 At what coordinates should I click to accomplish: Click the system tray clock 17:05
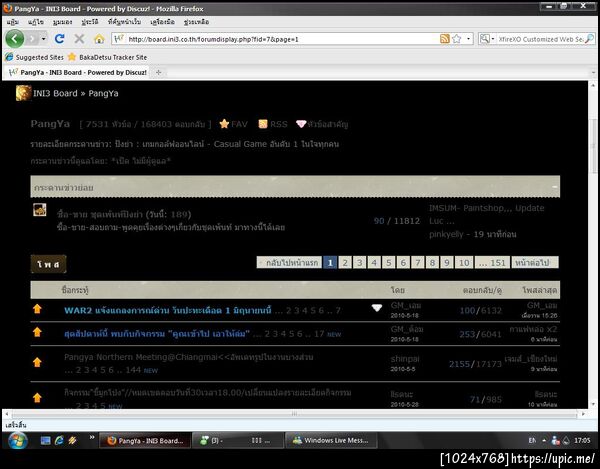click(x=582, y=441)
